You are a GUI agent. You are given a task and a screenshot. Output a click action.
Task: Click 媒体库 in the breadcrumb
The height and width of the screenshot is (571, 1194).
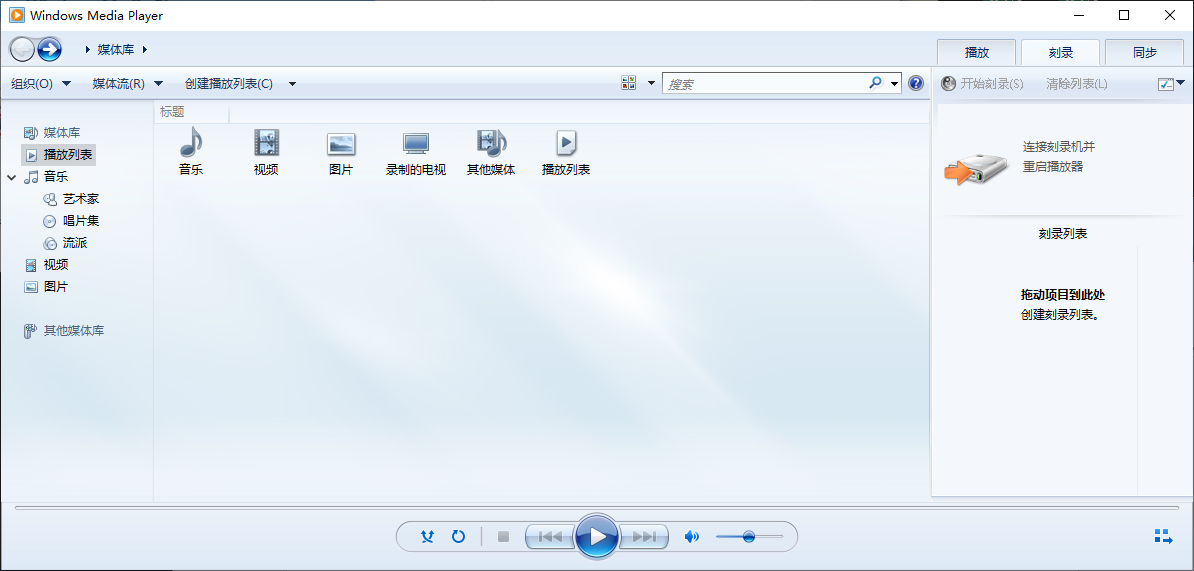click(x=117, y=49)
